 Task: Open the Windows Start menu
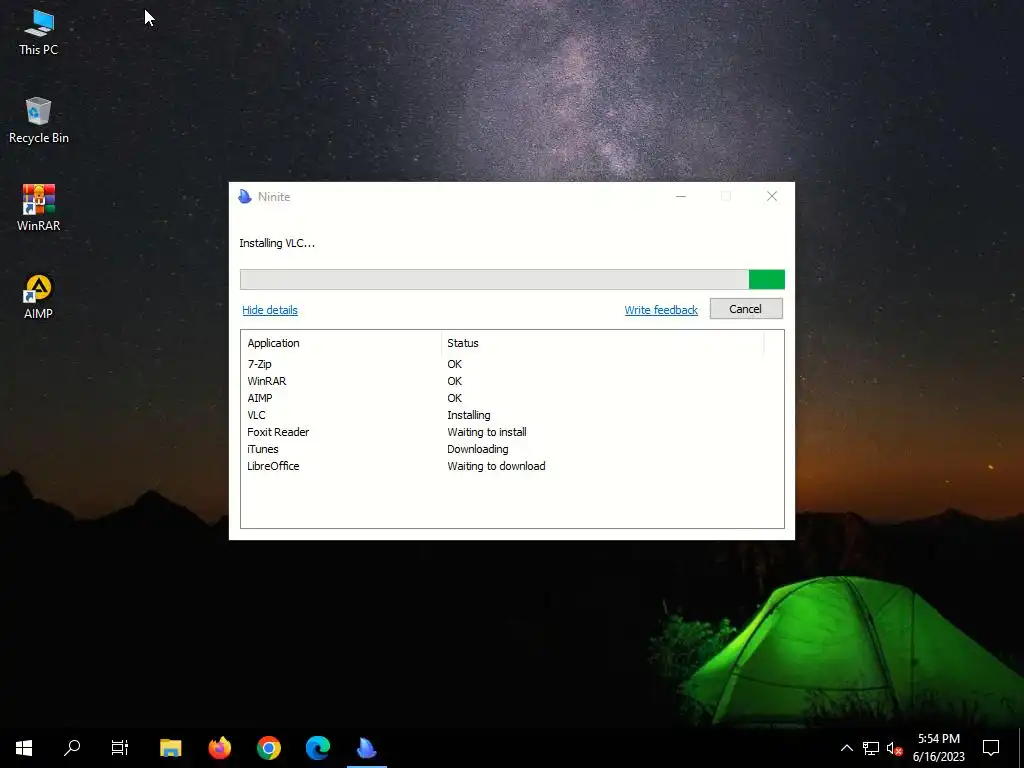[x=24, y=748]
